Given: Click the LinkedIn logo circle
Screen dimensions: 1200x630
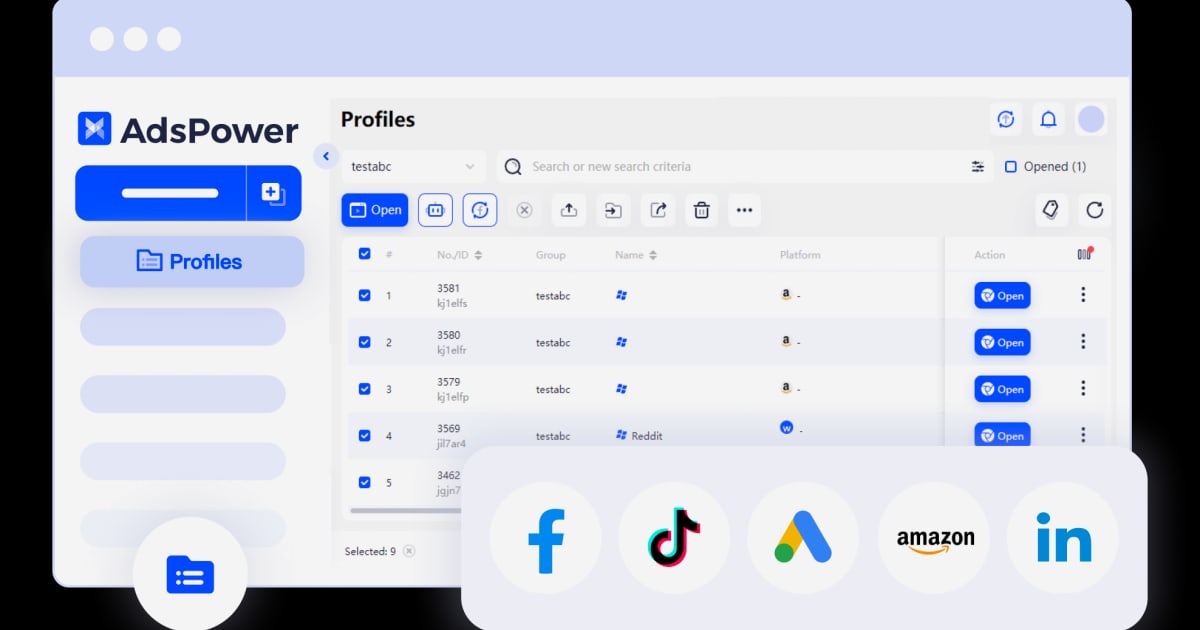Looking at the screenshot, I should 1062,538.
